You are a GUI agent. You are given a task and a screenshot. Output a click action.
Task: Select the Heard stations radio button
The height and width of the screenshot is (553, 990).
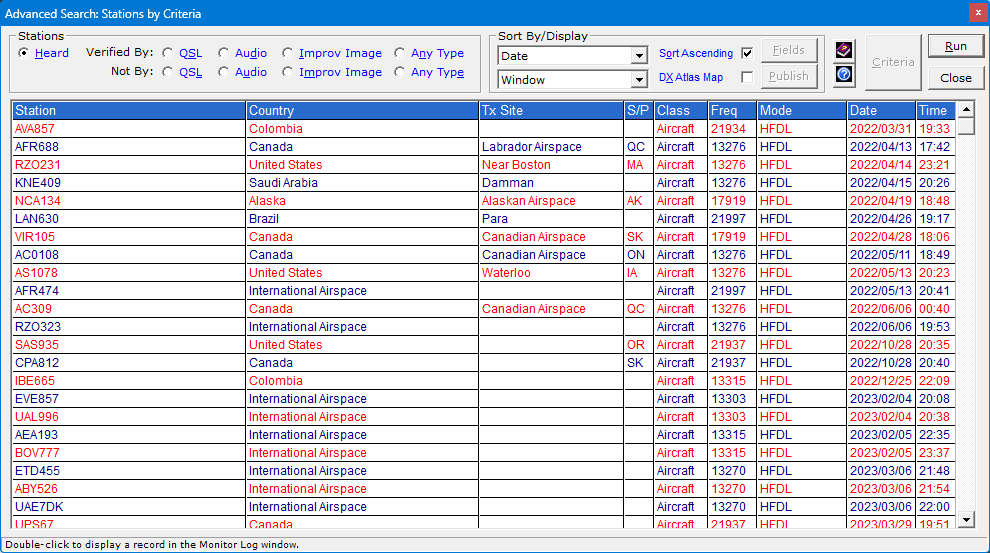[24, 53]
